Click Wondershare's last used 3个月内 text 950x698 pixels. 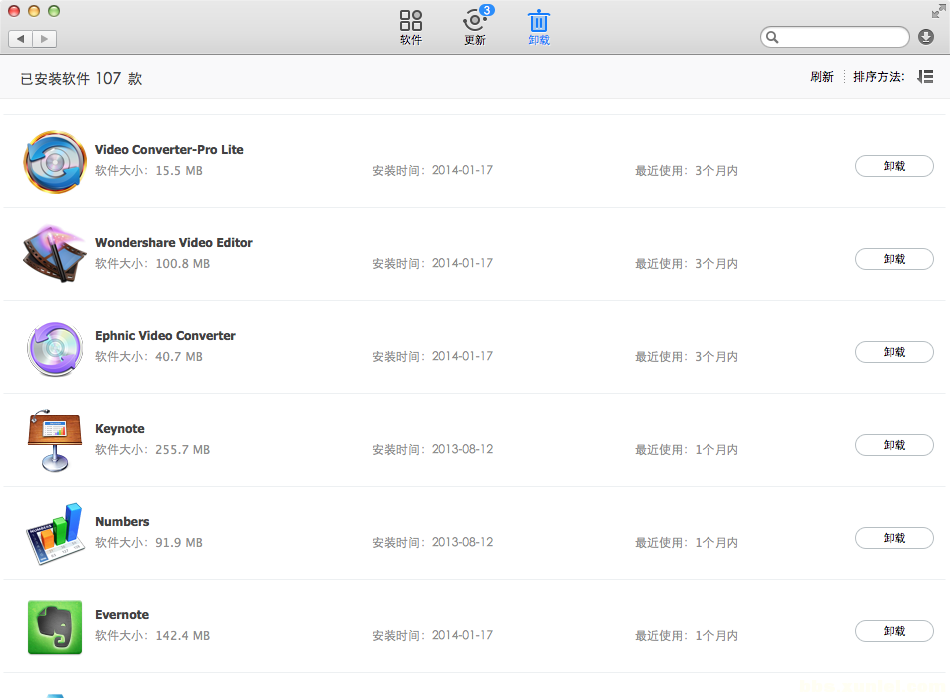[x=717, y=264]
